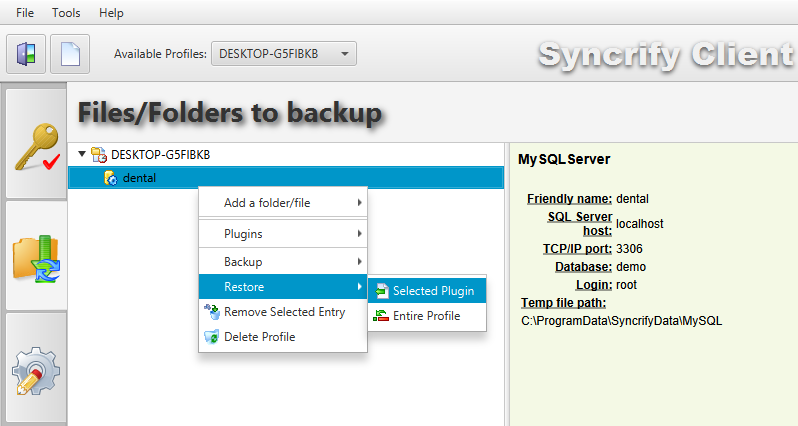Viewport: 798px width, 426px height.
Task: Click the blank page toolbar icon
Action: pyautogui.click(x=70, y=53)
